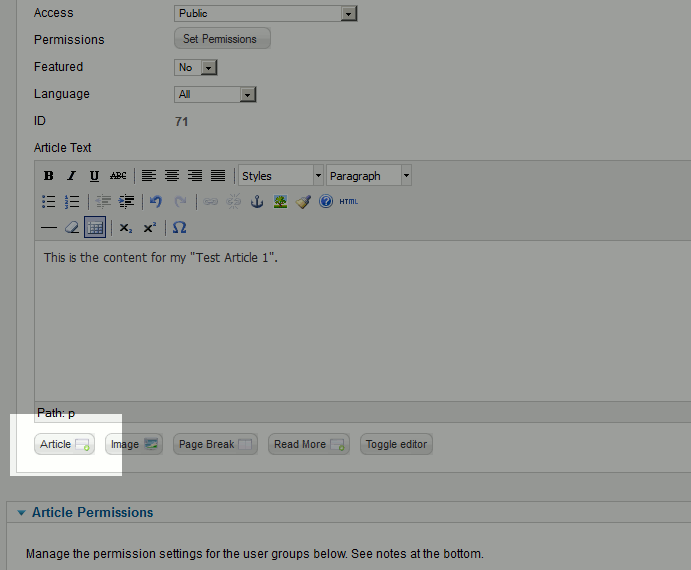Screen dimensions: 691x570
Task: Open the Access dropdown set to Public
Action: point(265,13)
